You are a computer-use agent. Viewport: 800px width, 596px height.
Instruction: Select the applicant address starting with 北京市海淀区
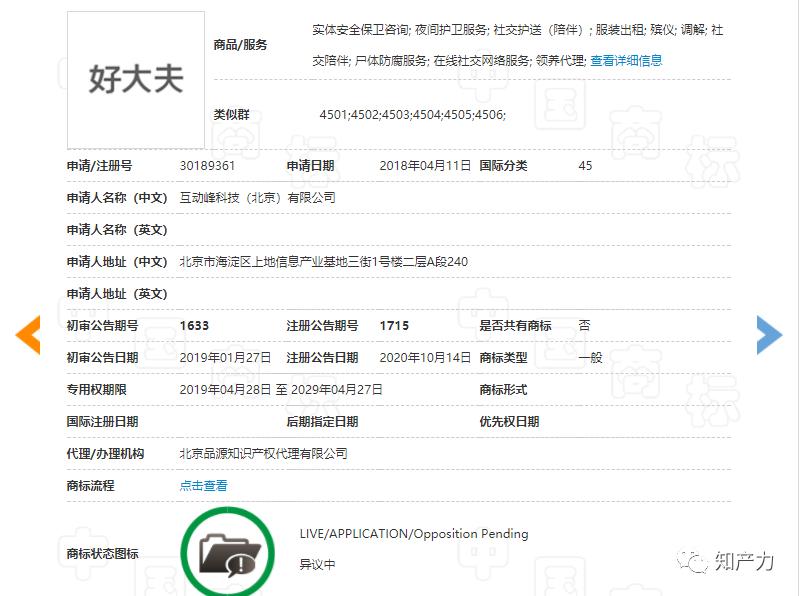[323, 262]
